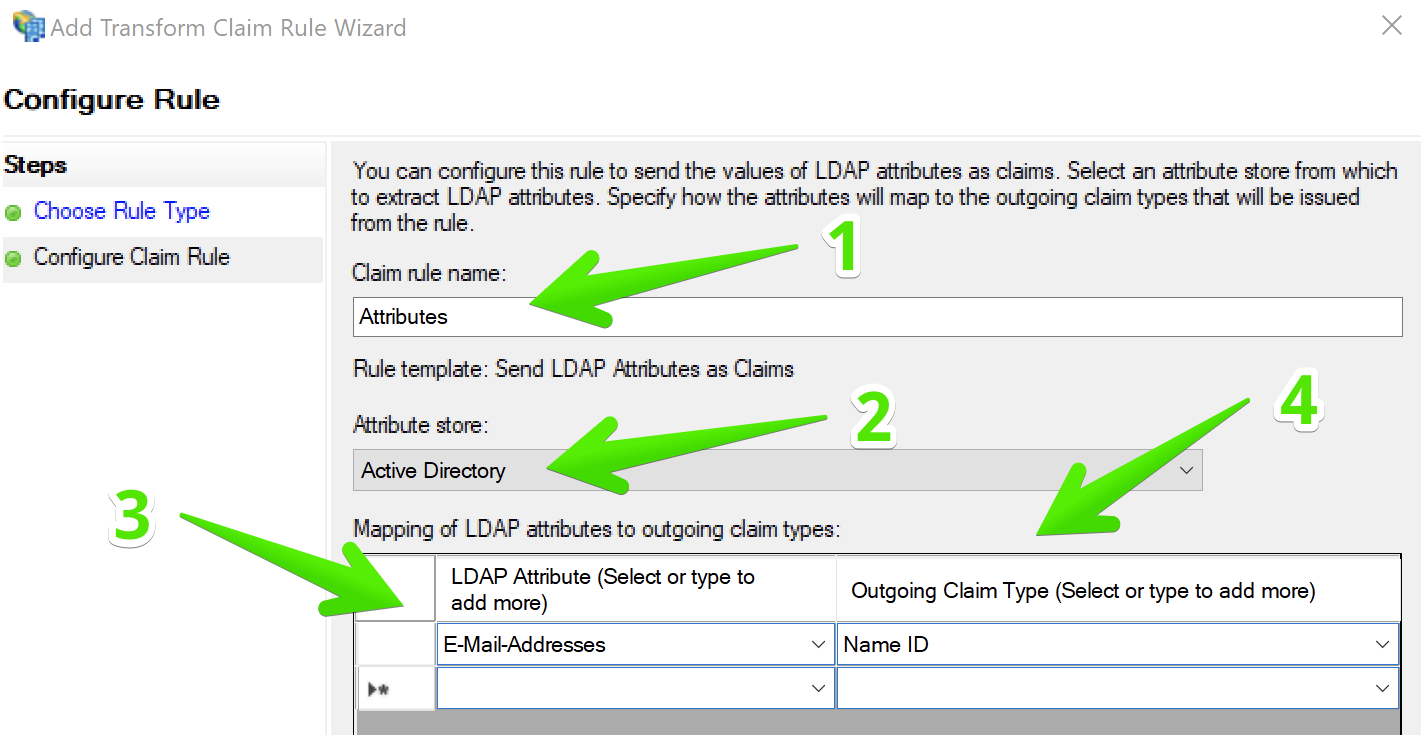Select the row header of E-Mail-Addresses row
This screenshot has width=1421, height=735.
point(396,645)
